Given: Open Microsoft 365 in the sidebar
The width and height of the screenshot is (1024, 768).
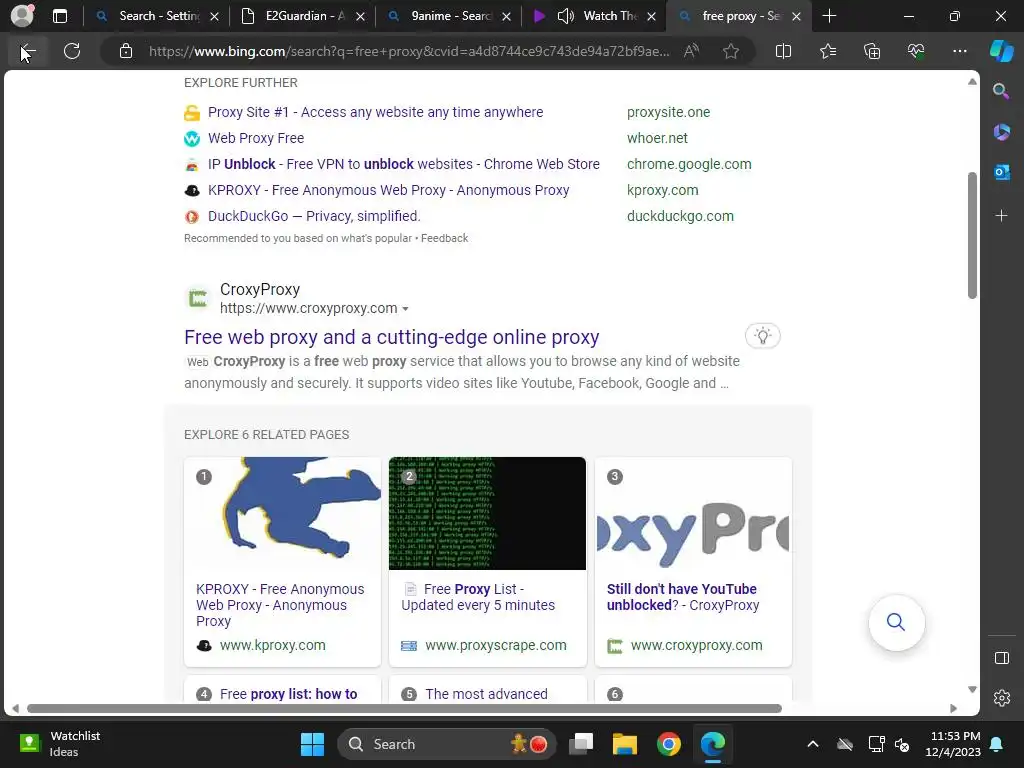Looking at the screenshot, I should click(x=1001, y=132).
